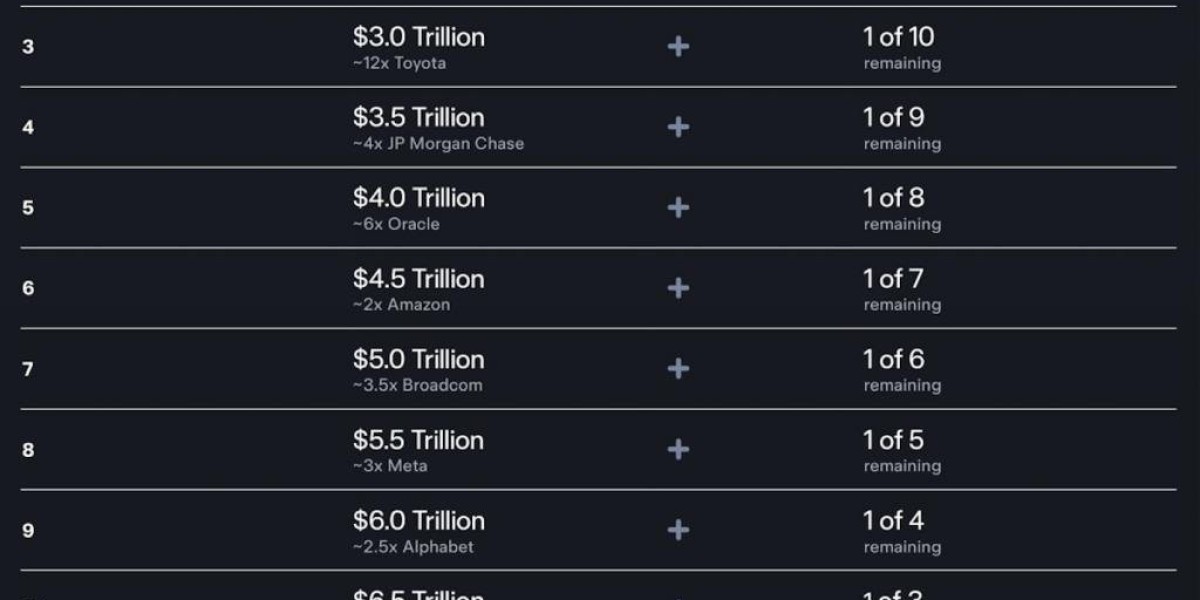
Task: Select the "$5.5 Trillion" milestone heading
Action: coord(418,440)
